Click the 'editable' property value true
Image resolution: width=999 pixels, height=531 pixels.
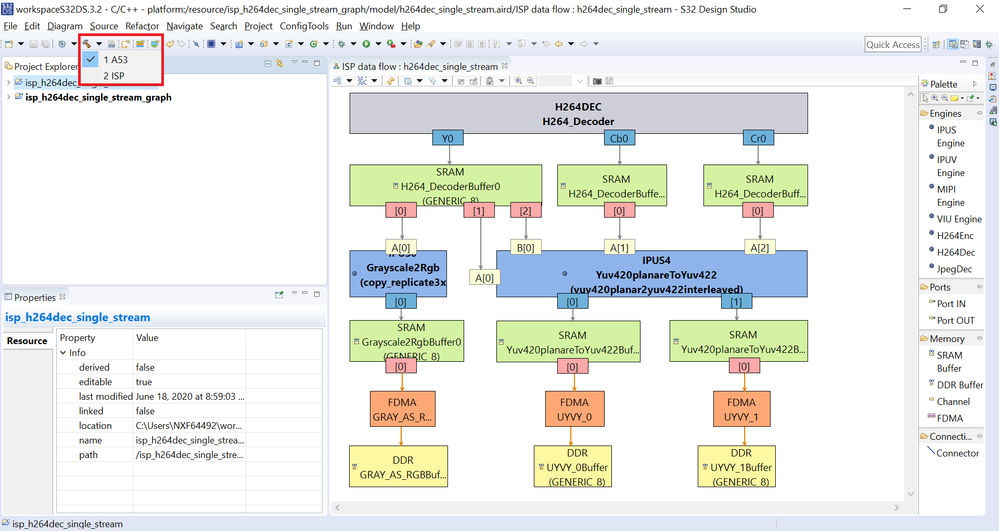pyautogui.click(x=144, y=382)
